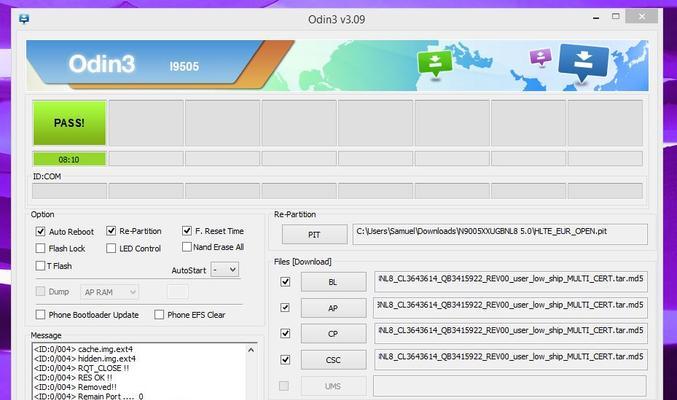The height and width of the screenshot is (400, 677).
Task: Tick Phone Bootloader Update checkbox
Action: [x=40, y=314]
